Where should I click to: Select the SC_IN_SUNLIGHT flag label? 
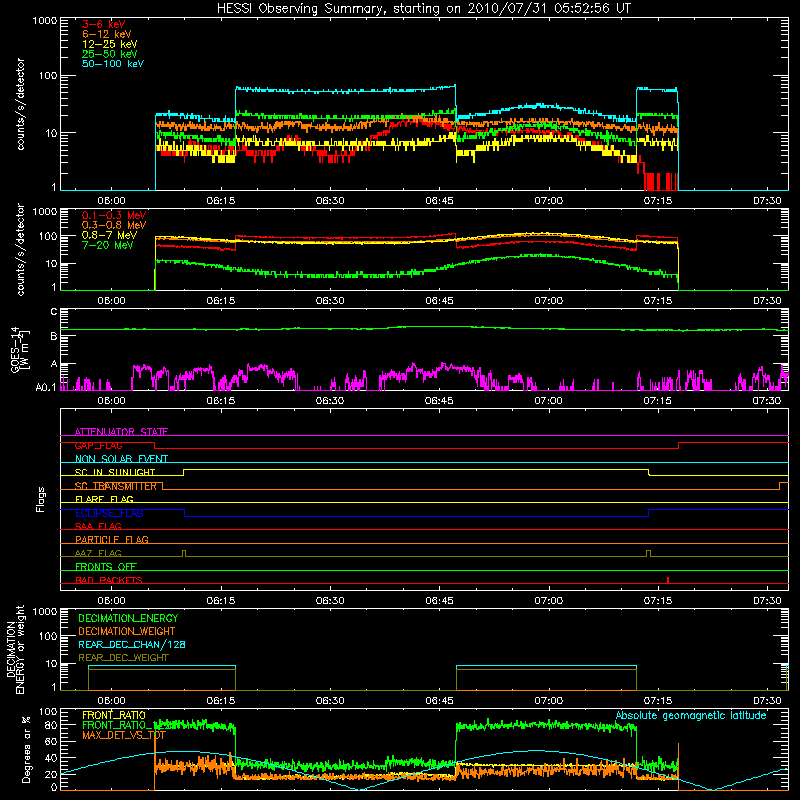point(115,472)
